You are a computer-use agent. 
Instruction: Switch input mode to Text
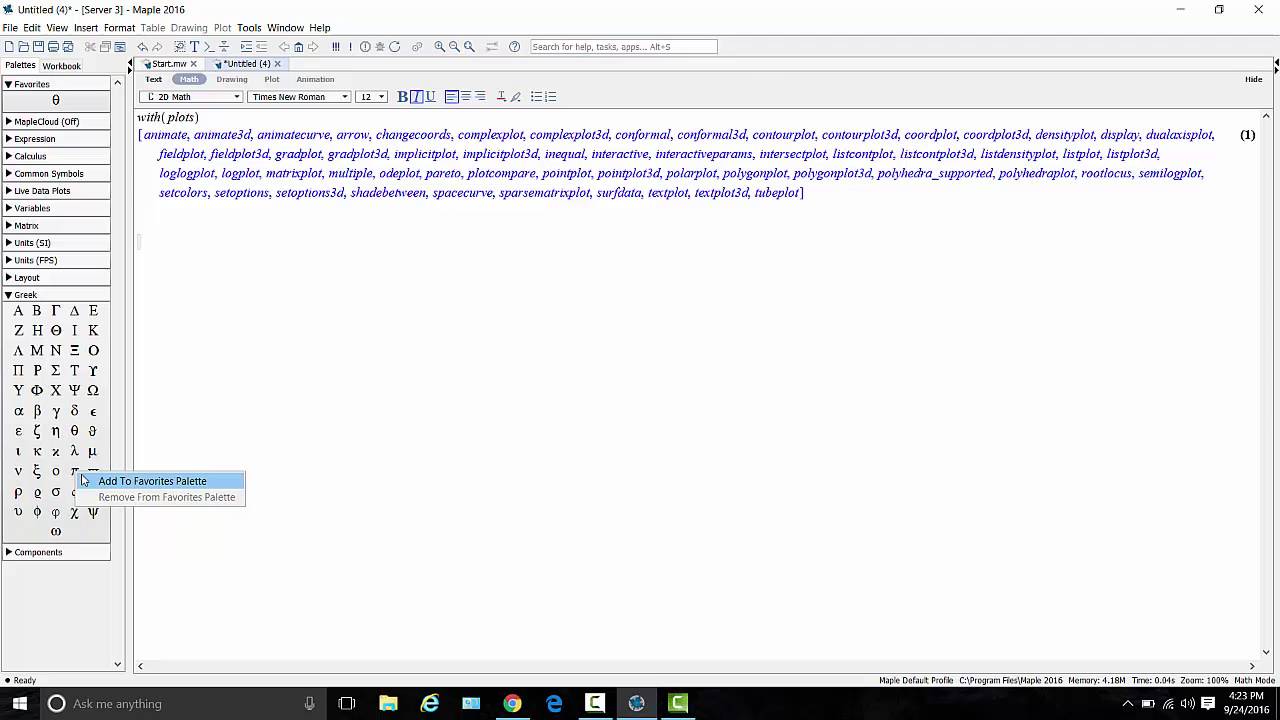point(153,79)
